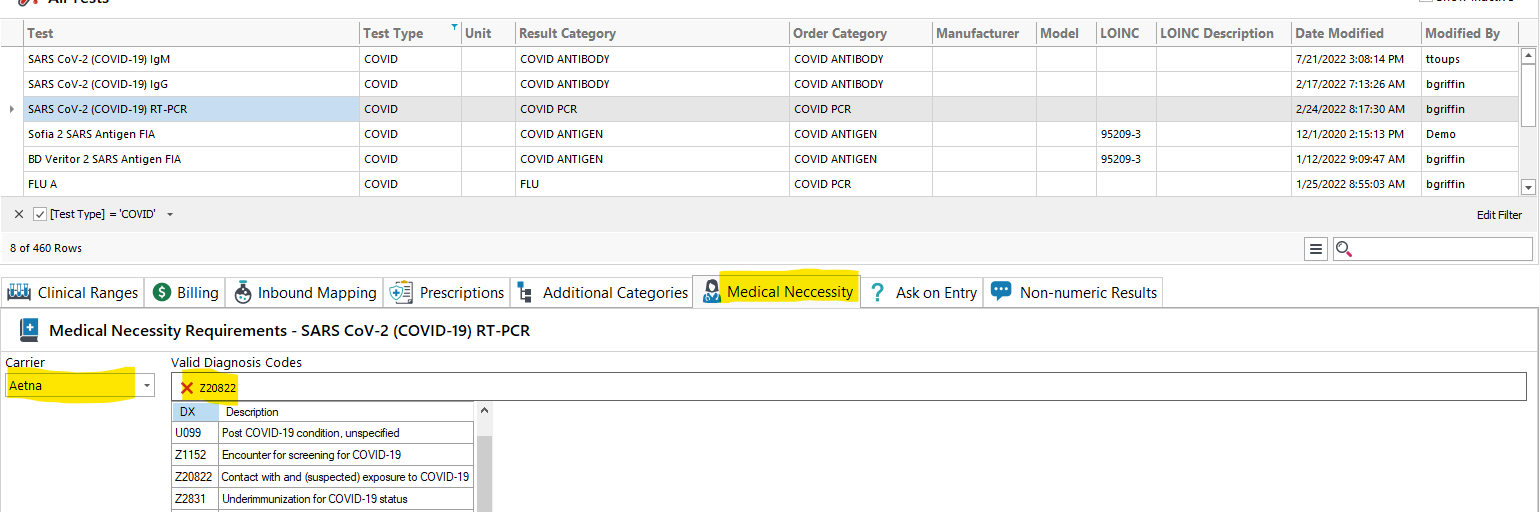Click the Model column header

coord(1066,33)
